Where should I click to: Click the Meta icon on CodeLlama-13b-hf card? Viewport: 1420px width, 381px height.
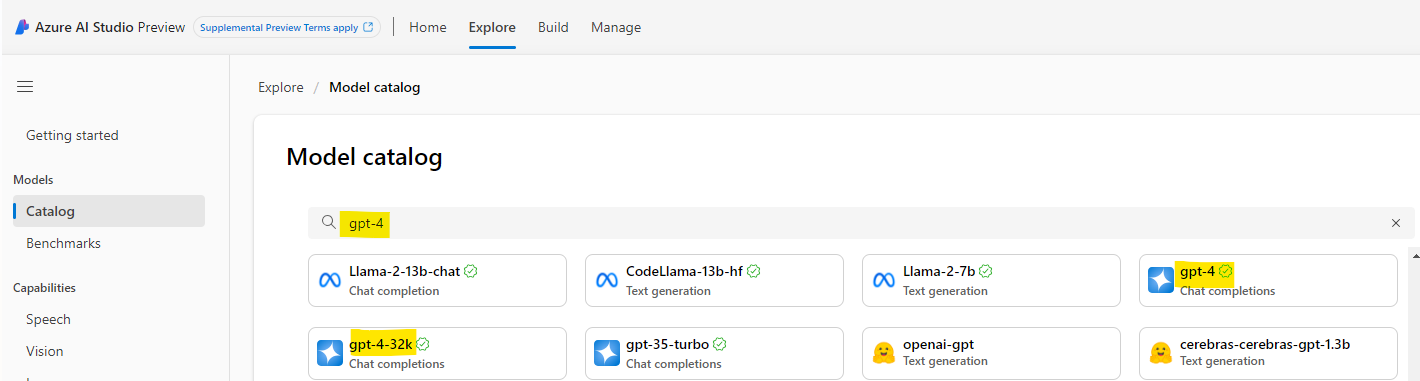(607, 280)
